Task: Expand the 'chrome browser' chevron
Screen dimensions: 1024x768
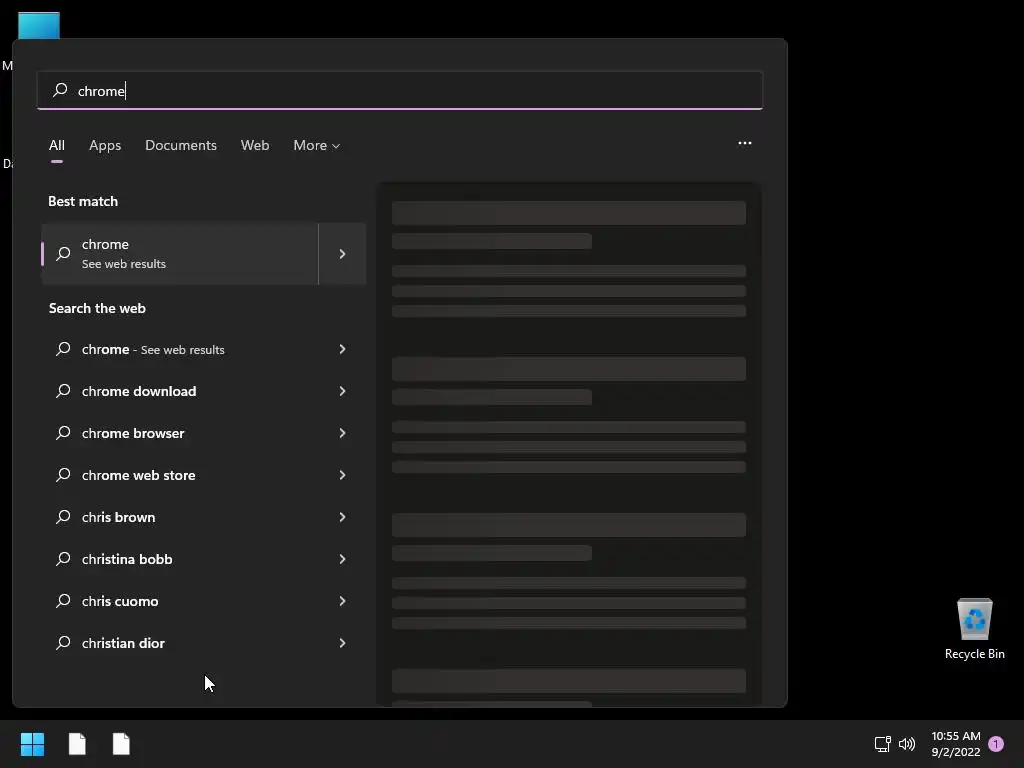Action: 342,433
